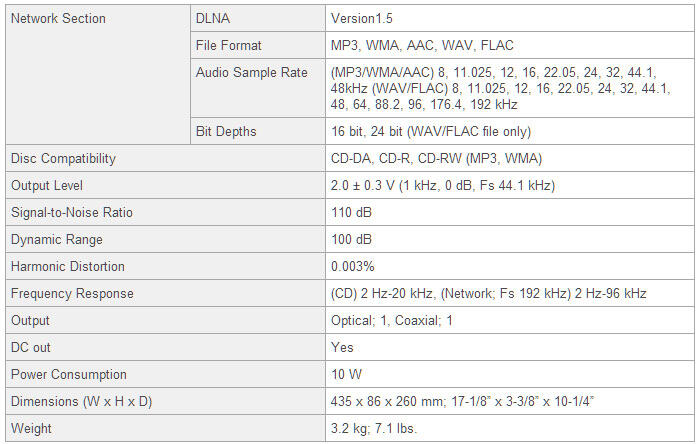Select the Signal-to-Noise Ratio label

pos(71,212)
